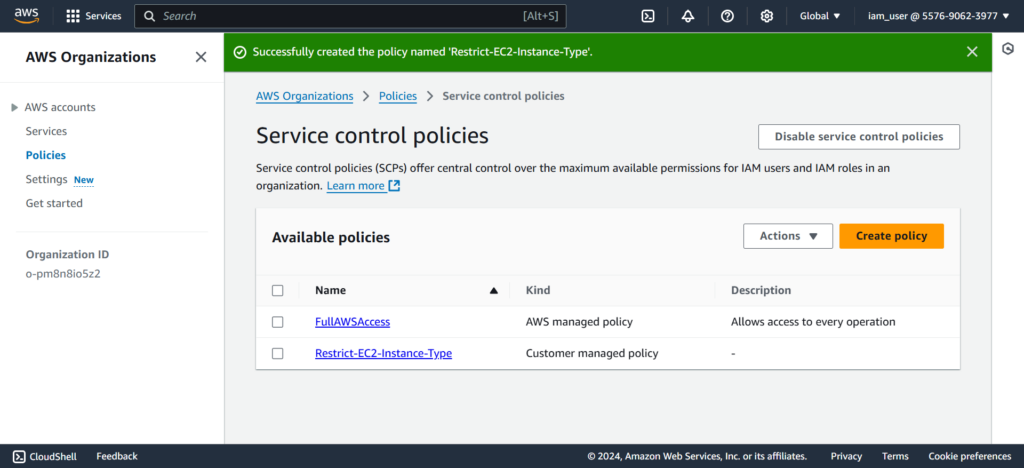Tick the Restrict-EC2-Instance-Type checkbox
Screen dimensions: 1024x468
click(x=278, y=353)
